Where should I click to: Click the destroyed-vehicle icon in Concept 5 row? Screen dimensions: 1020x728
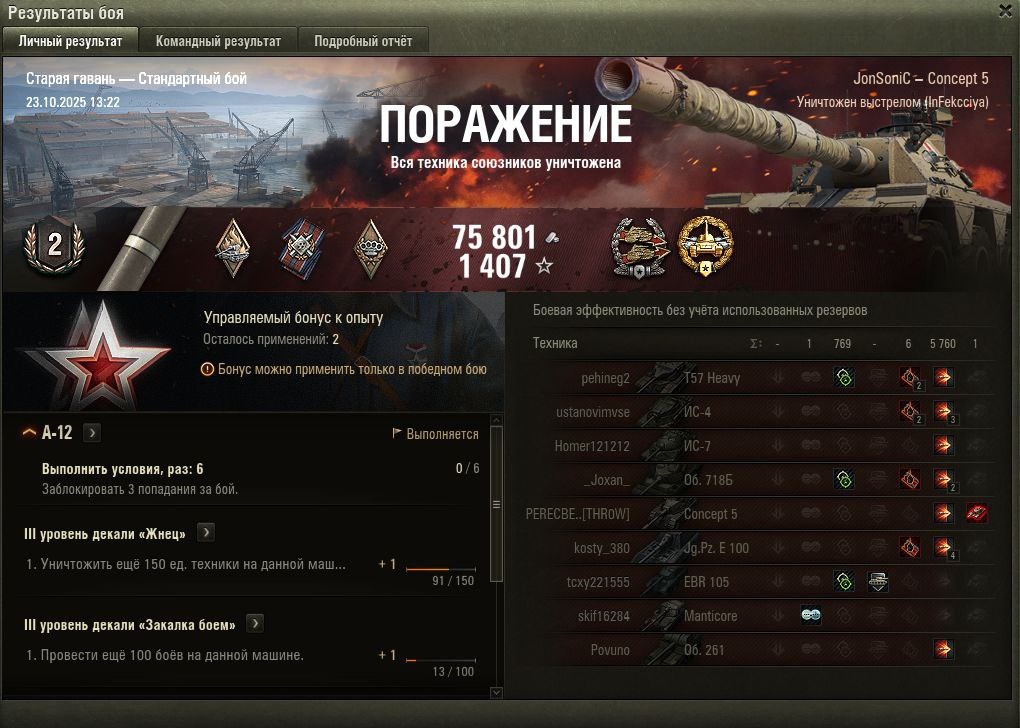976,513
